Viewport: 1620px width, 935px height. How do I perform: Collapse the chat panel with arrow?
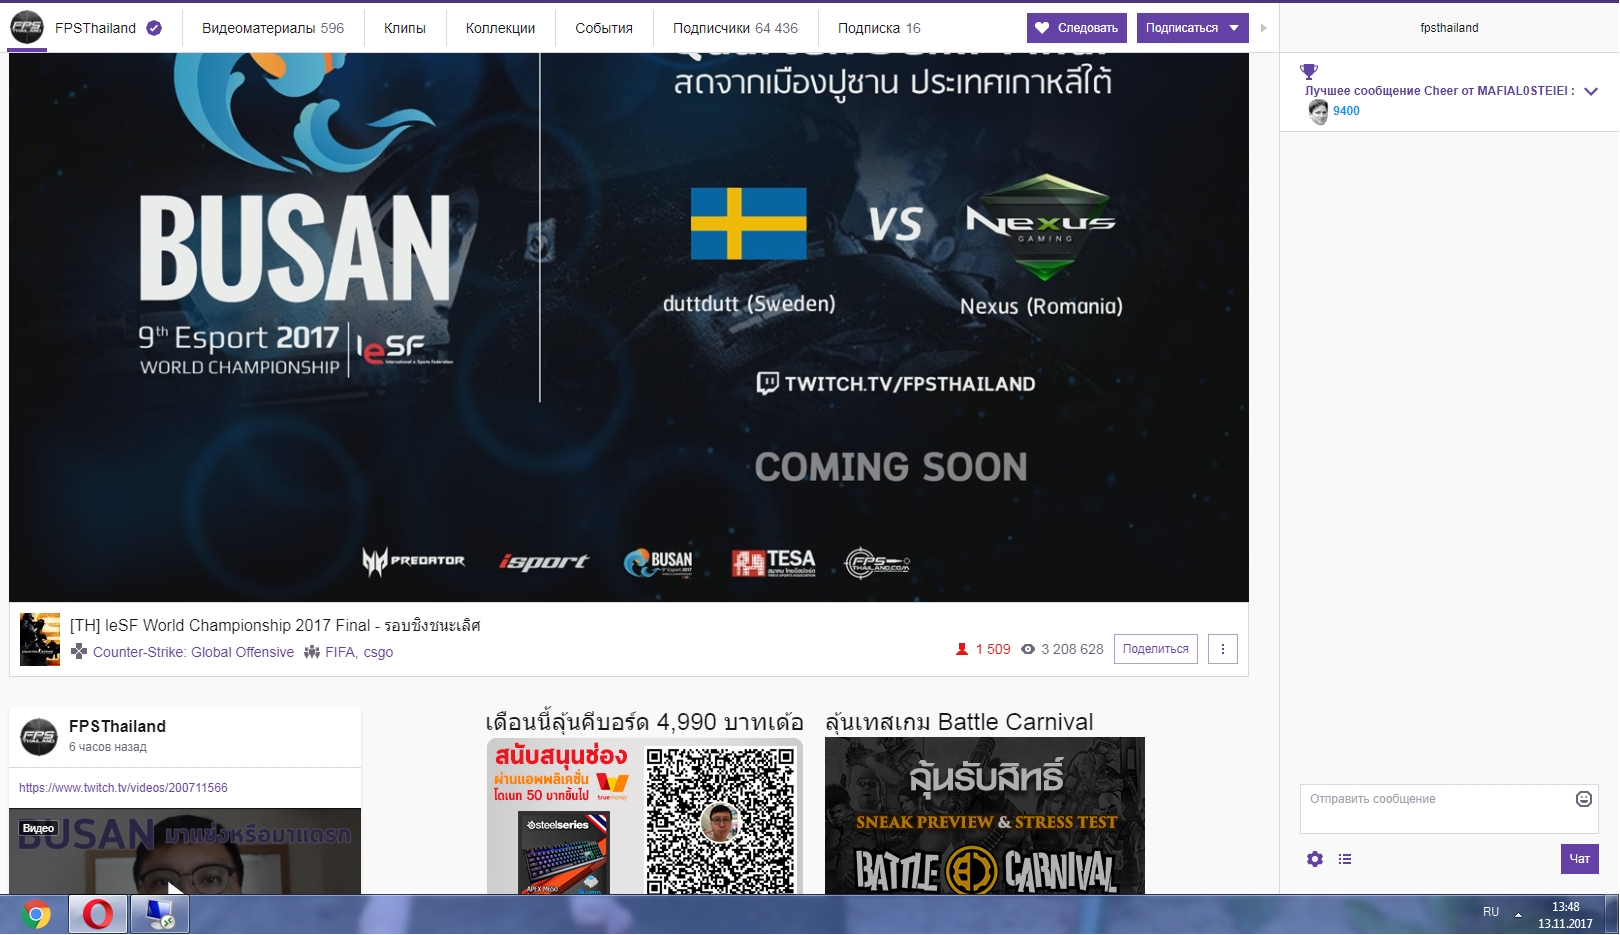tap(1264, 28)
